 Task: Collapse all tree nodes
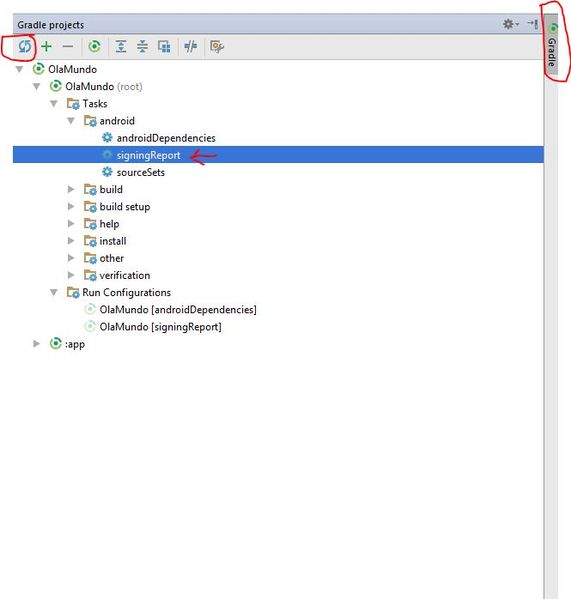point(142,47)
